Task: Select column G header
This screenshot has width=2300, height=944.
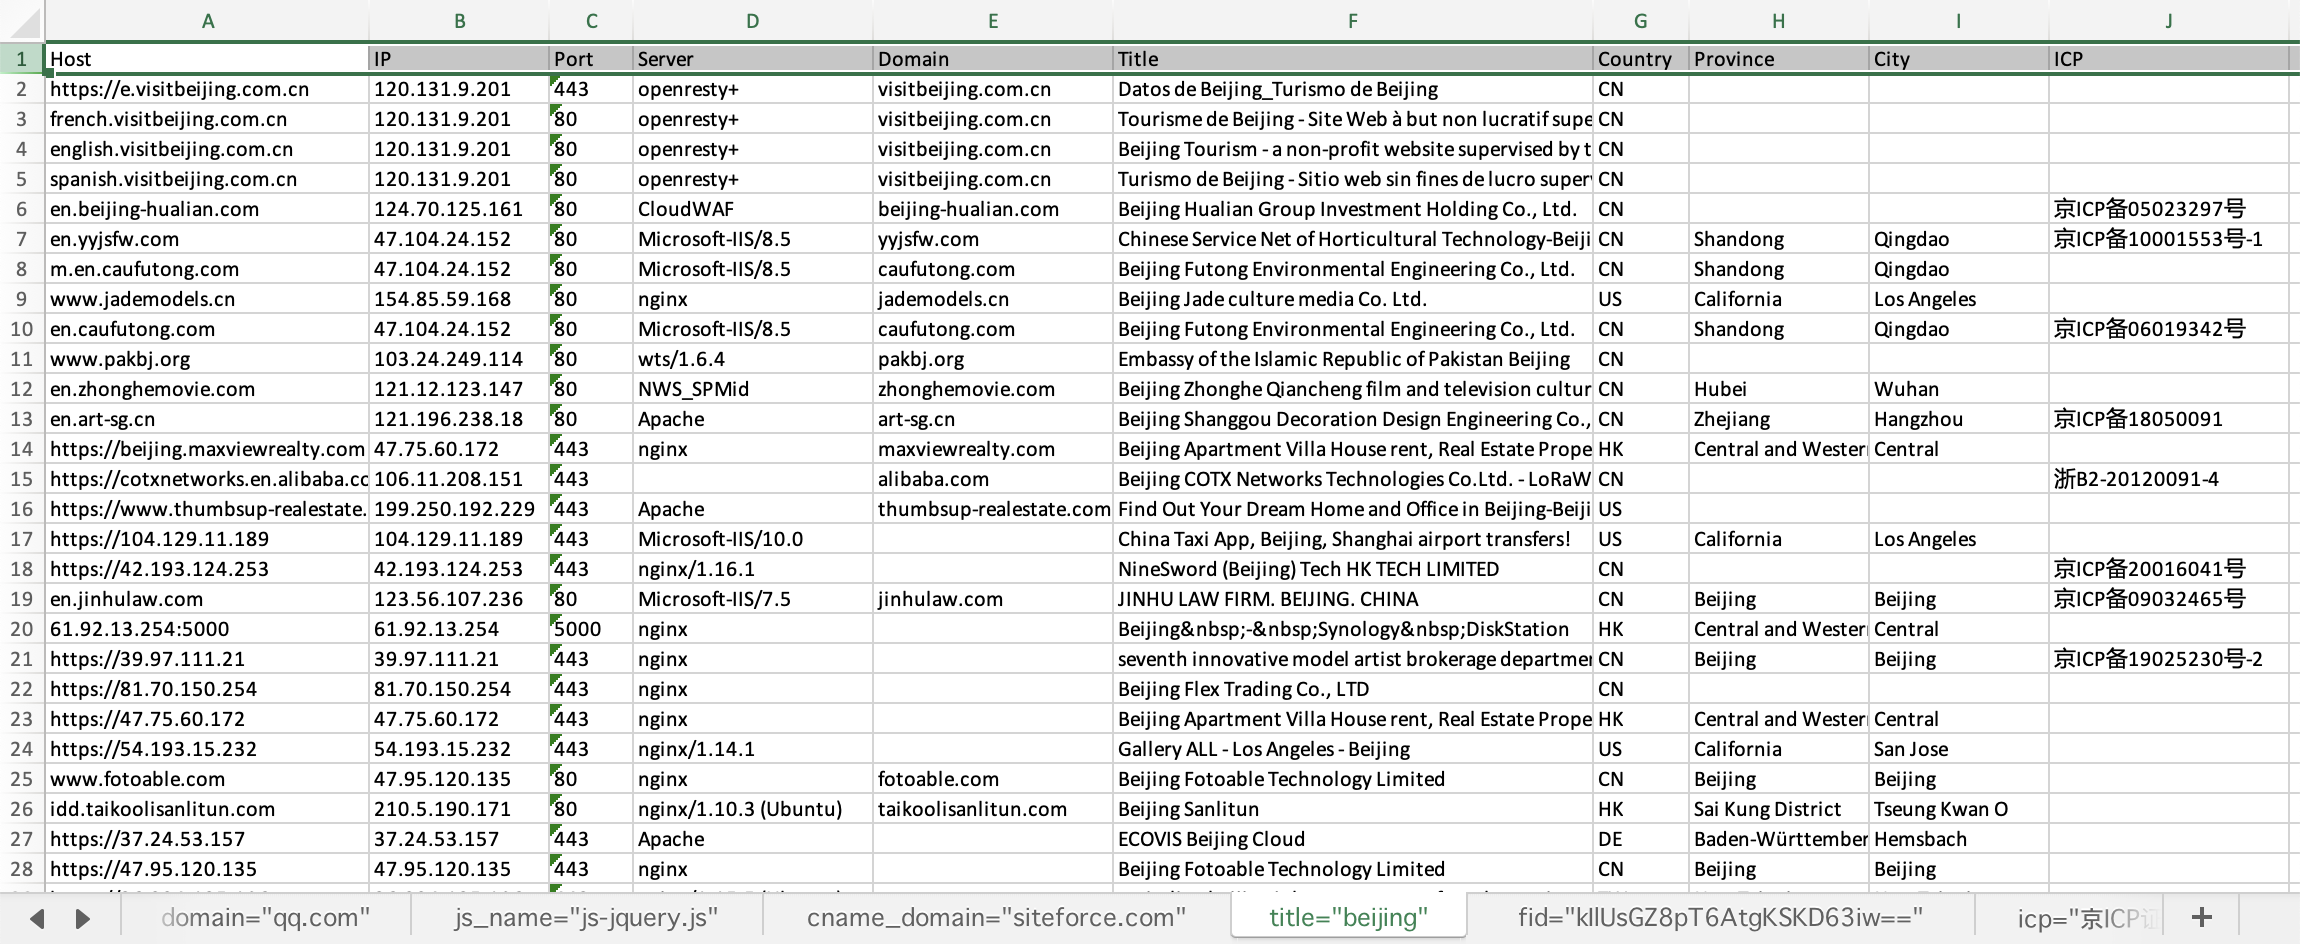Action: point(1641,21)
